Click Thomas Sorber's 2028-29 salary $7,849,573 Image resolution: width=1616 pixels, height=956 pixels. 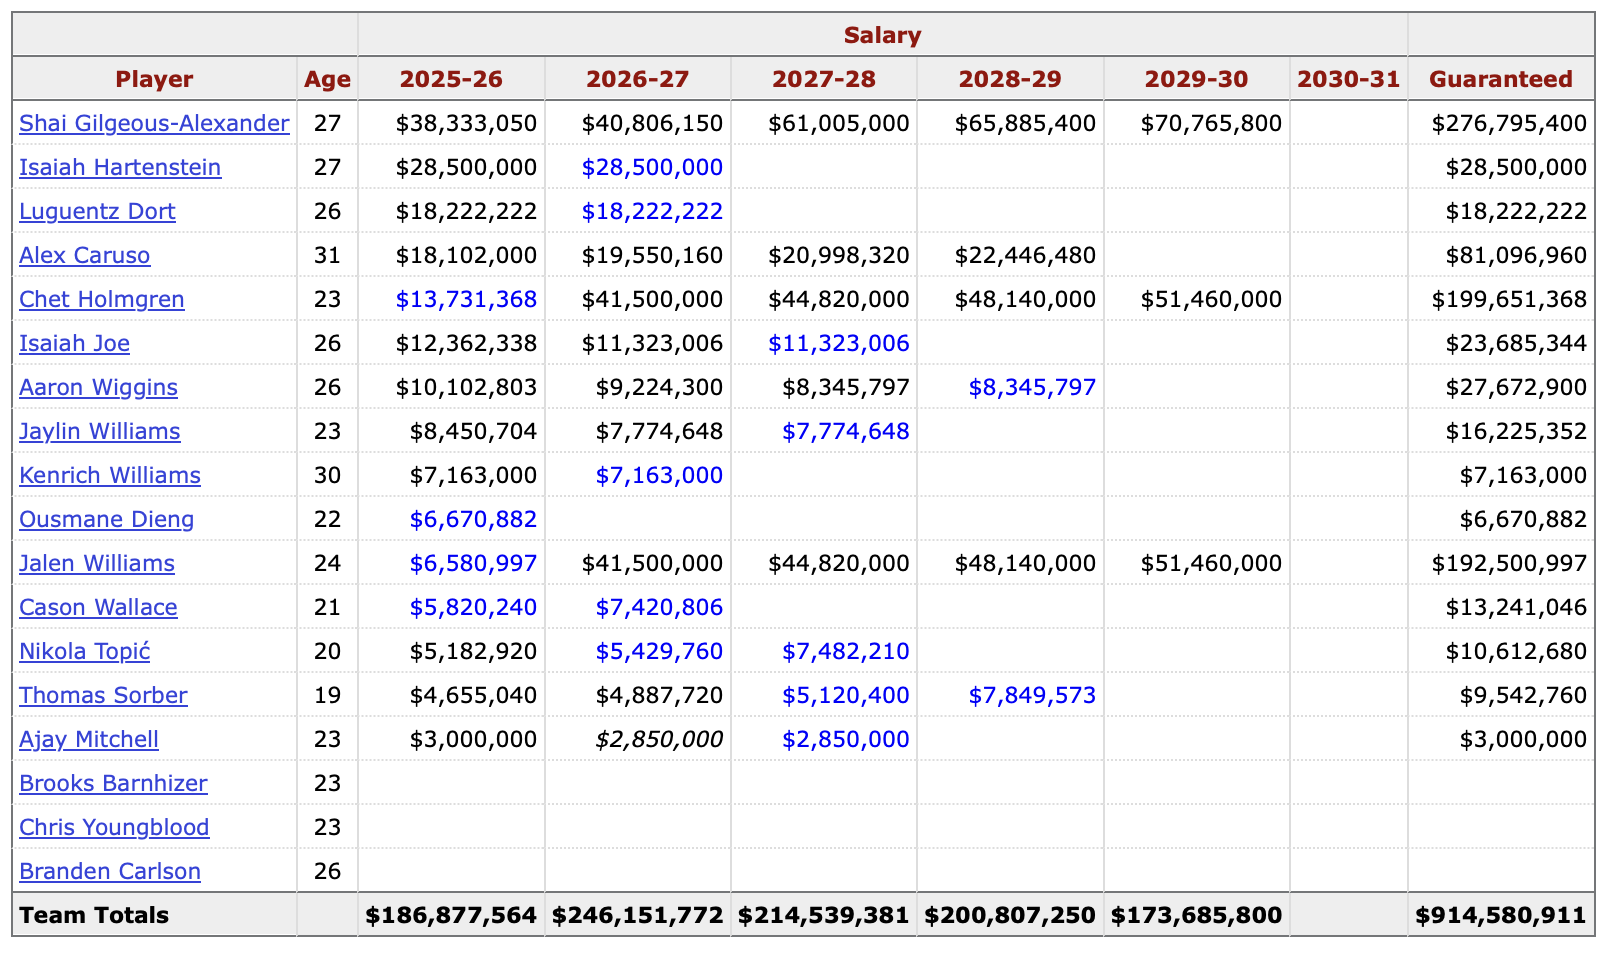pyautogui.click(x=1032, y=695)
